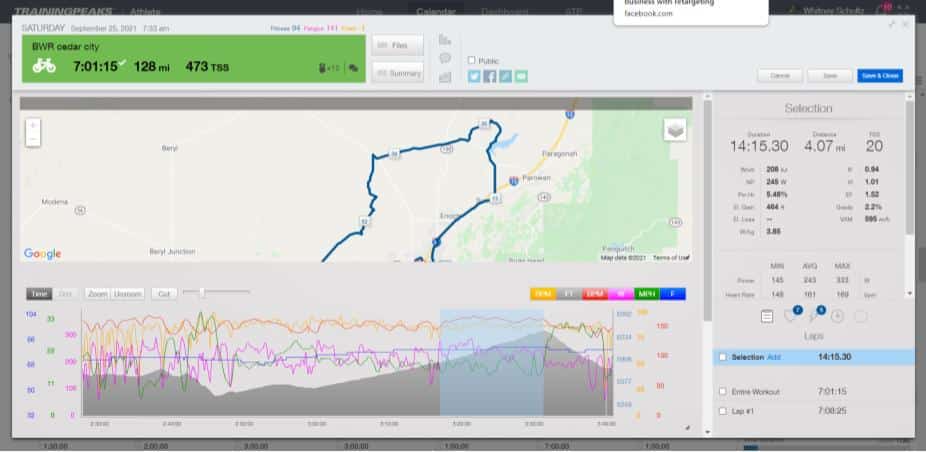Open map layers selector
This screenshot has width=926, height=452.
point(675,130)
